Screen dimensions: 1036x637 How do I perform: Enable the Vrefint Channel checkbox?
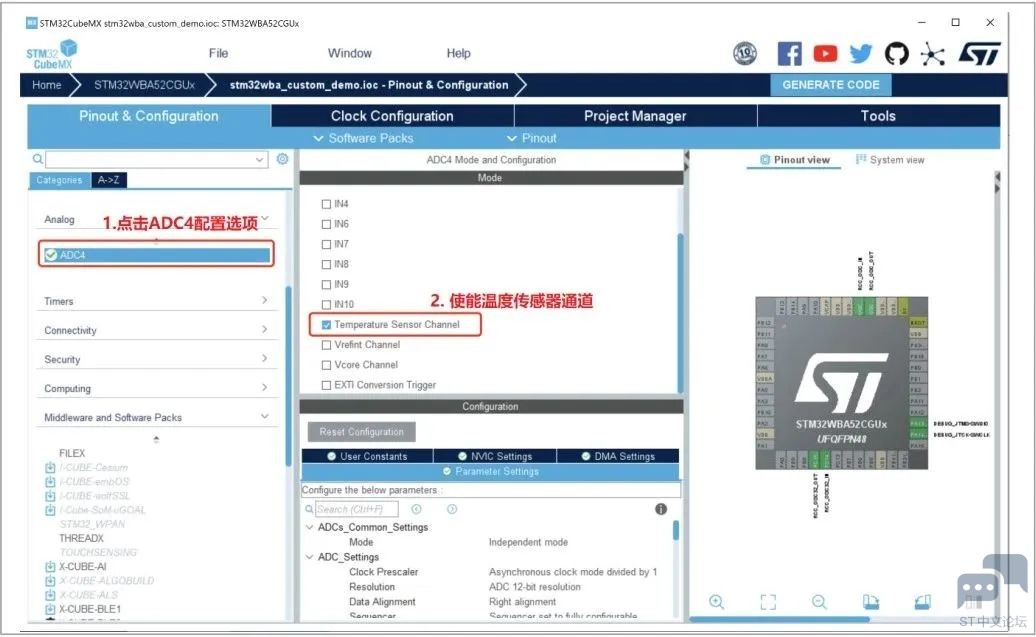(326, 345)
